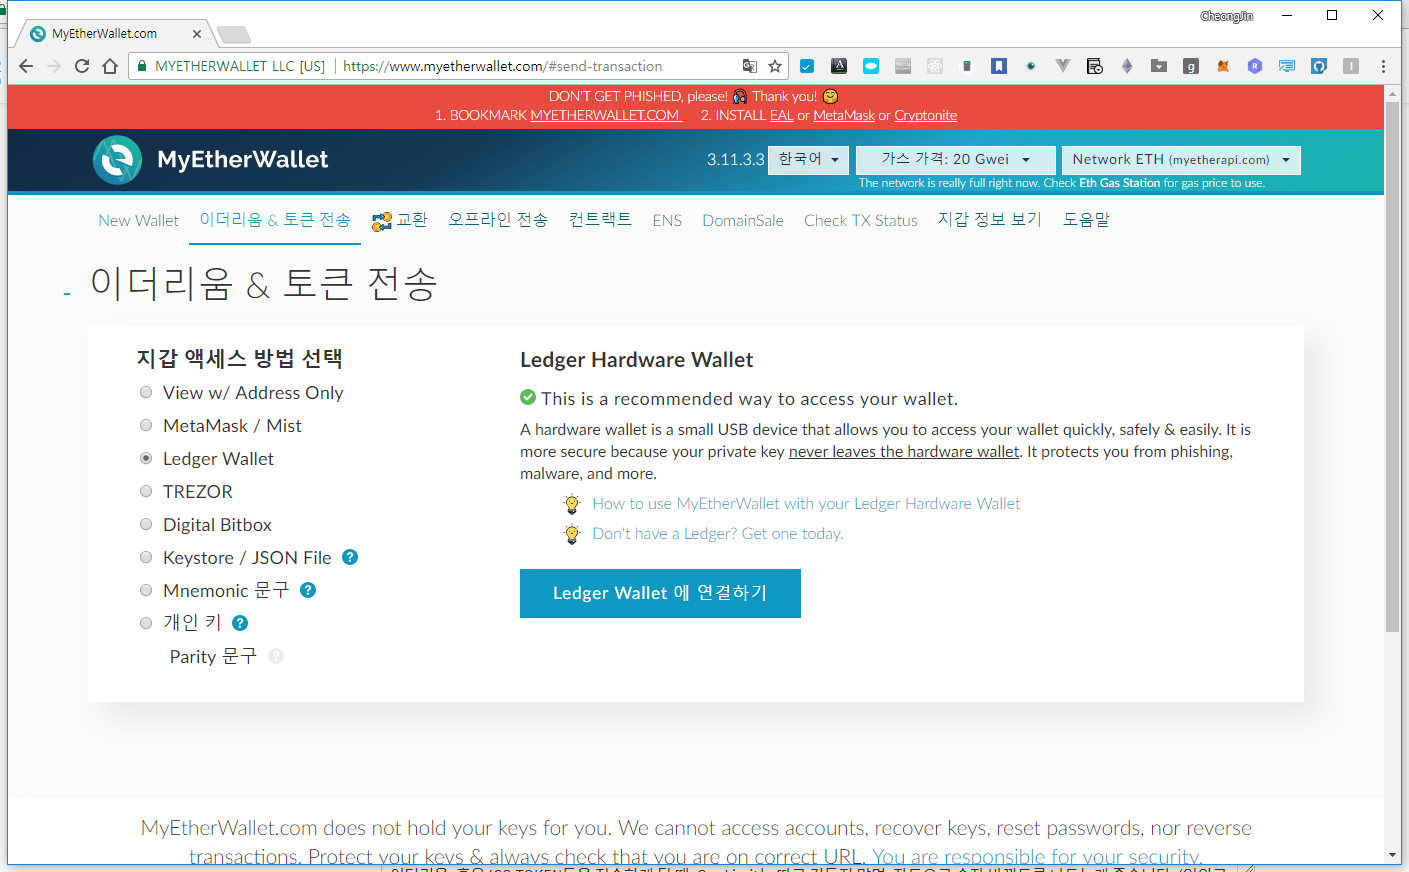The height and width of the screenshot is (872, 1409).
Task: Click the vertical scrollbar thumb
Action: pos(1392,366)
